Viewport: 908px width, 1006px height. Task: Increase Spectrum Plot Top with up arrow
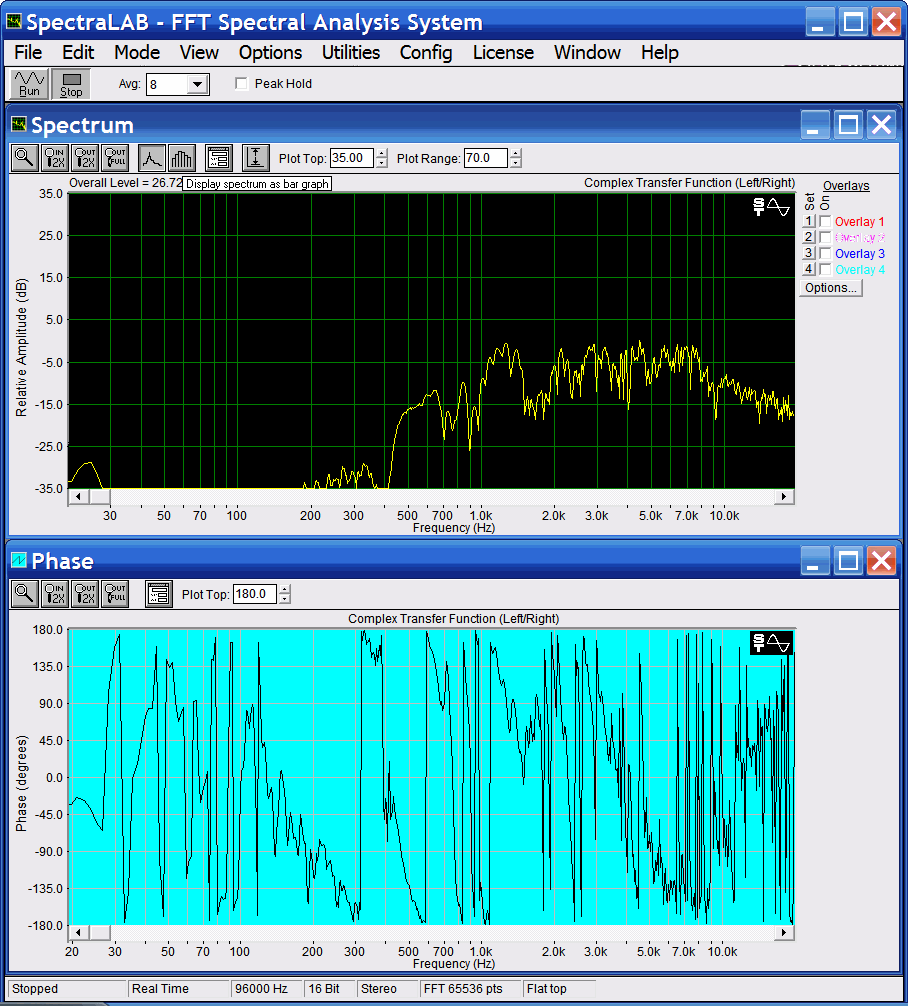(381, 154)
